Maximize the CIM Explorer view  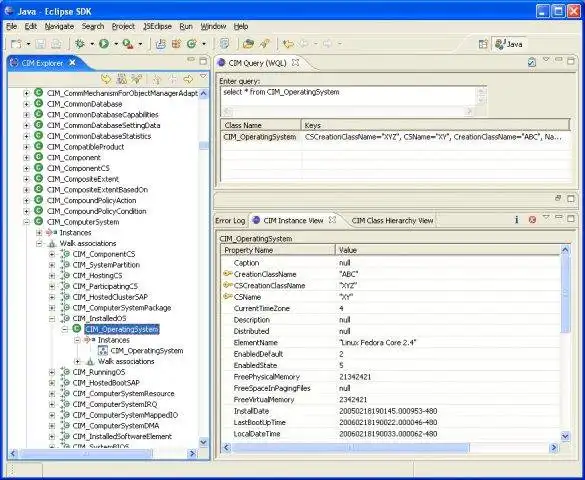tap(203, 61)
